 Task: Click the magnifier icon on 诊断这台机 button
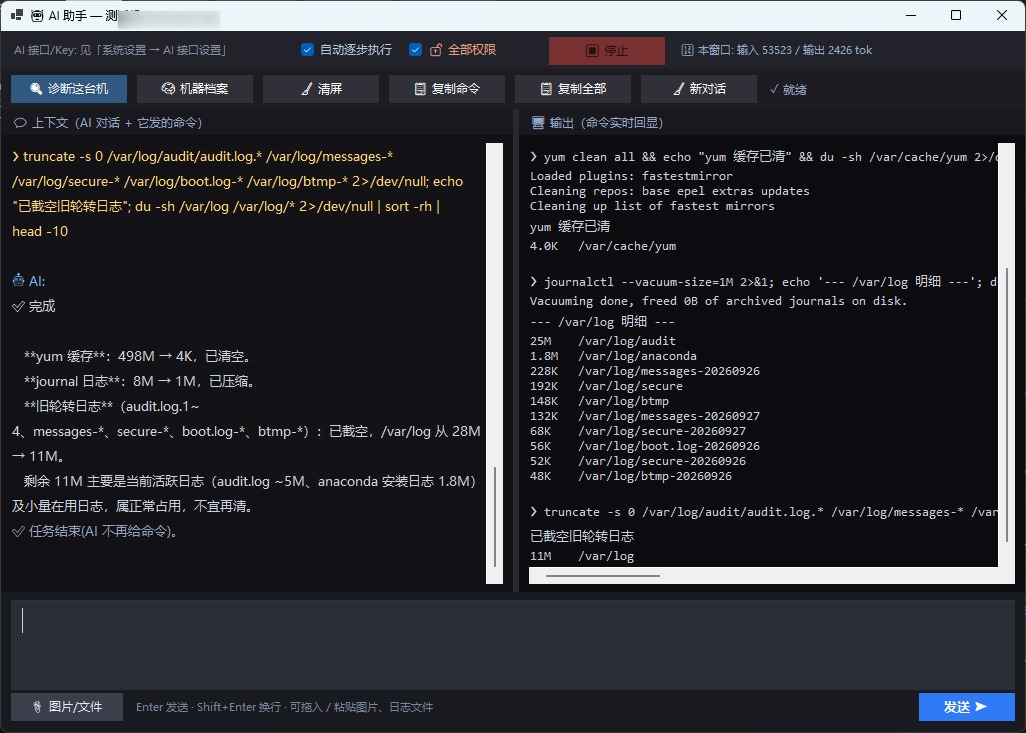coord(36,88)
